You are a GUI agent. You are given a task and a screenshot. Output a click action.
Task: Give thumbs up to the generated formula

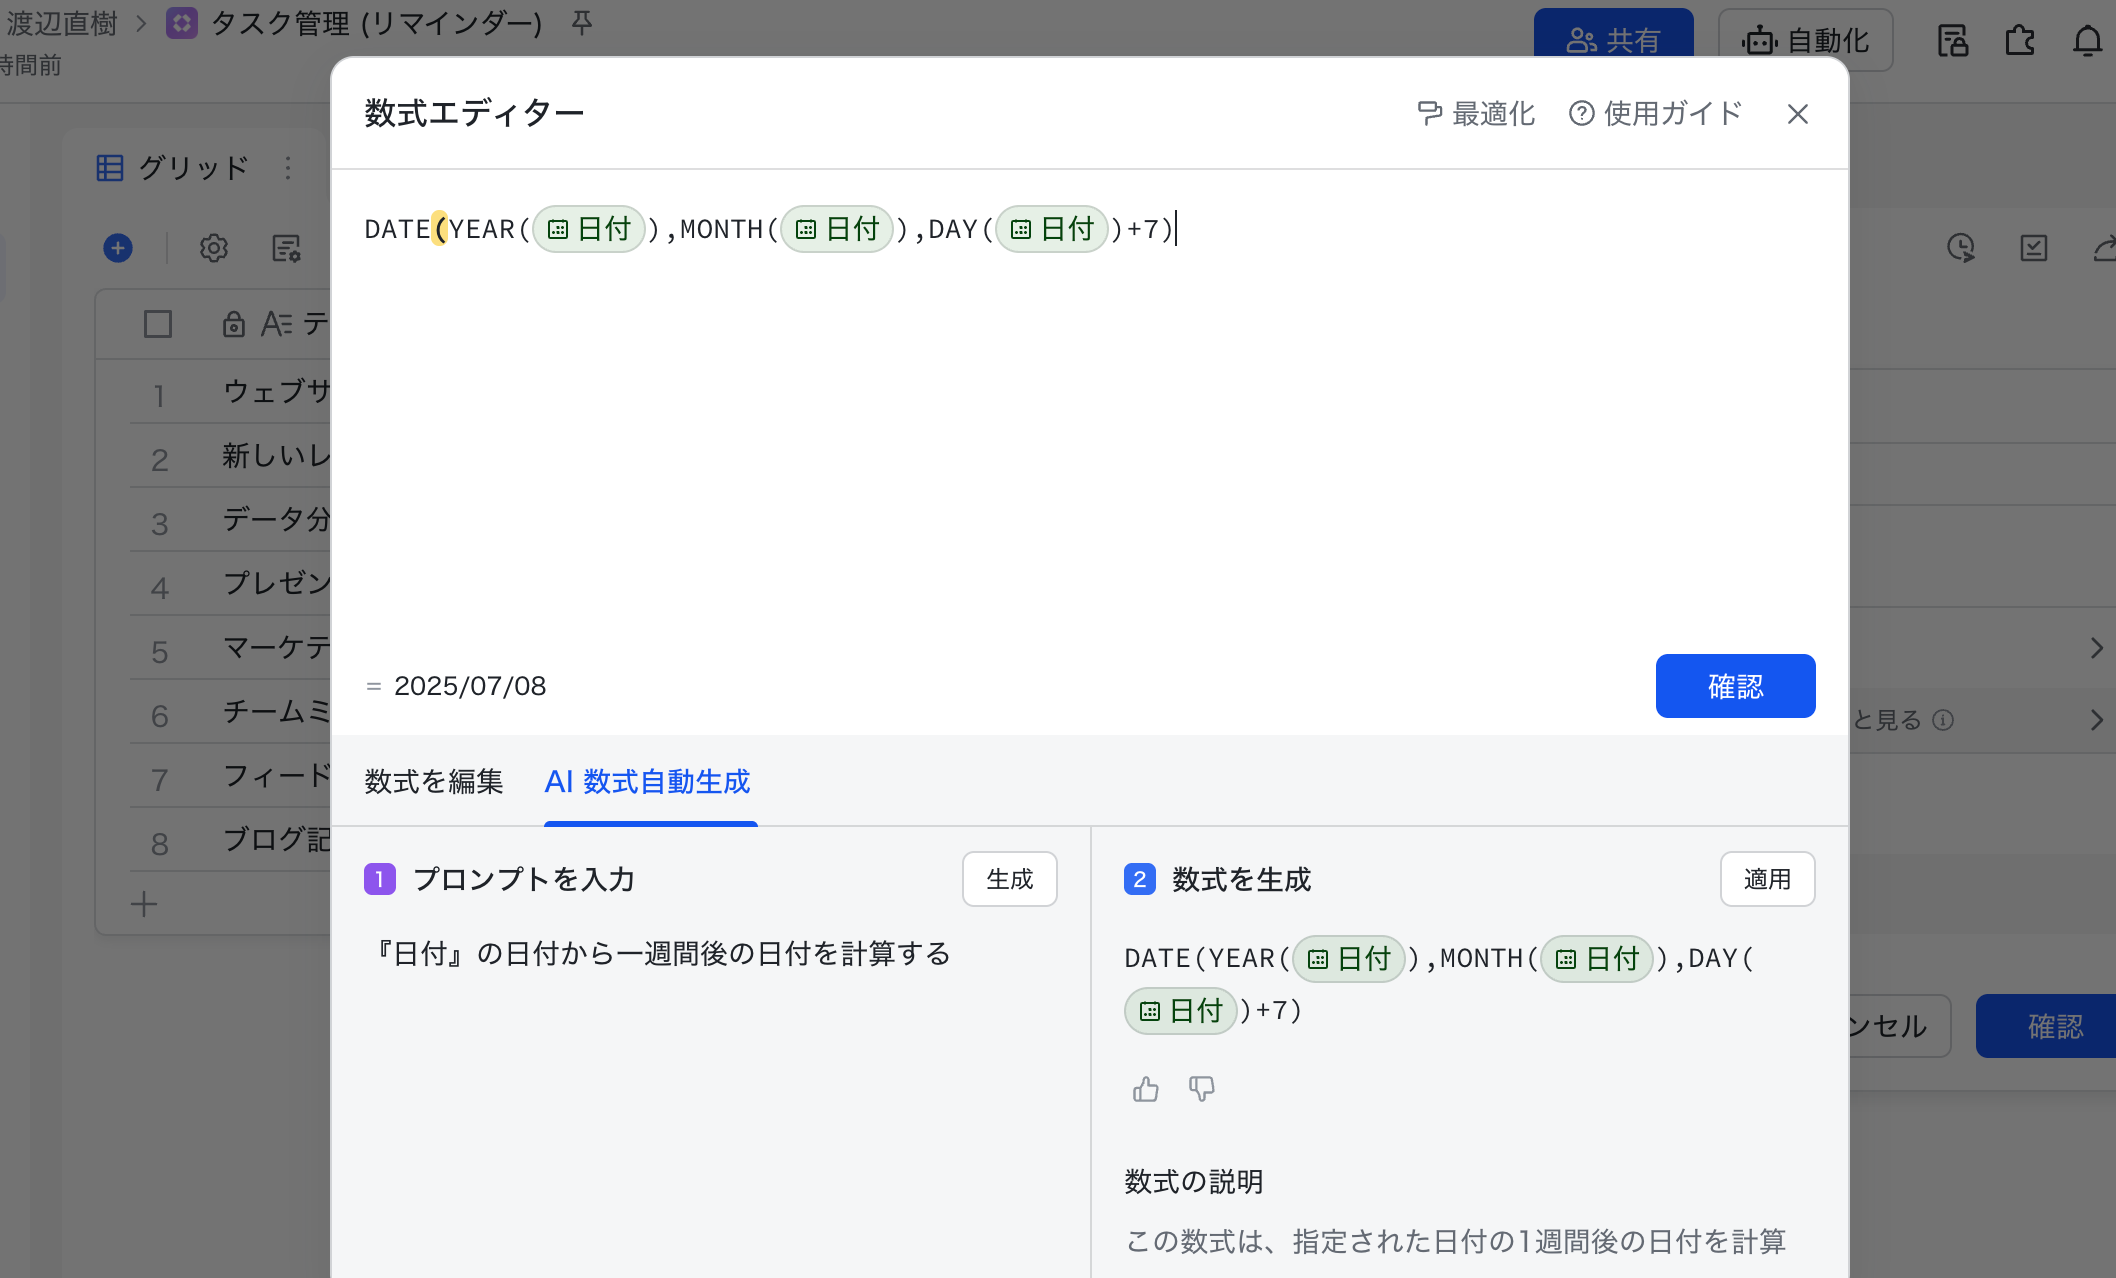(1146, 1089)
